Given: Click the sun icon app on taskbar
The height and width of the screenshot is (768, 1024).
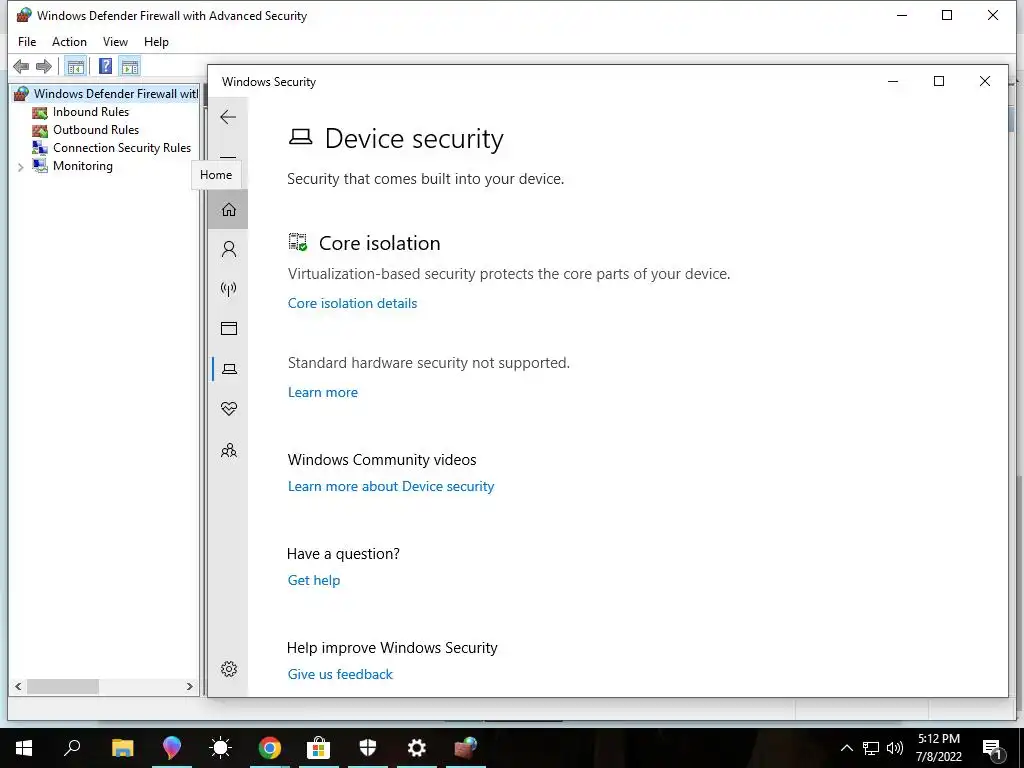Looking at the screenshot, I should tap(220, 748).
